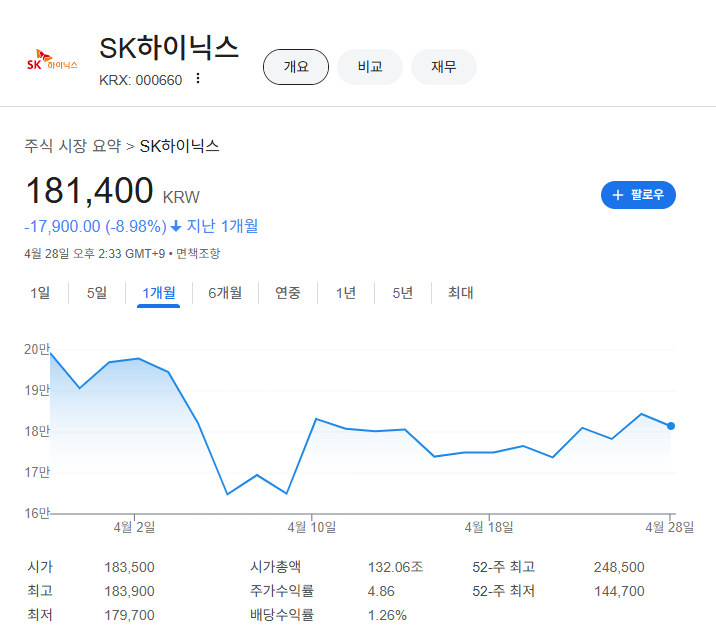Click the 4월 10일 date label on the chart axis

pos(312,527)
